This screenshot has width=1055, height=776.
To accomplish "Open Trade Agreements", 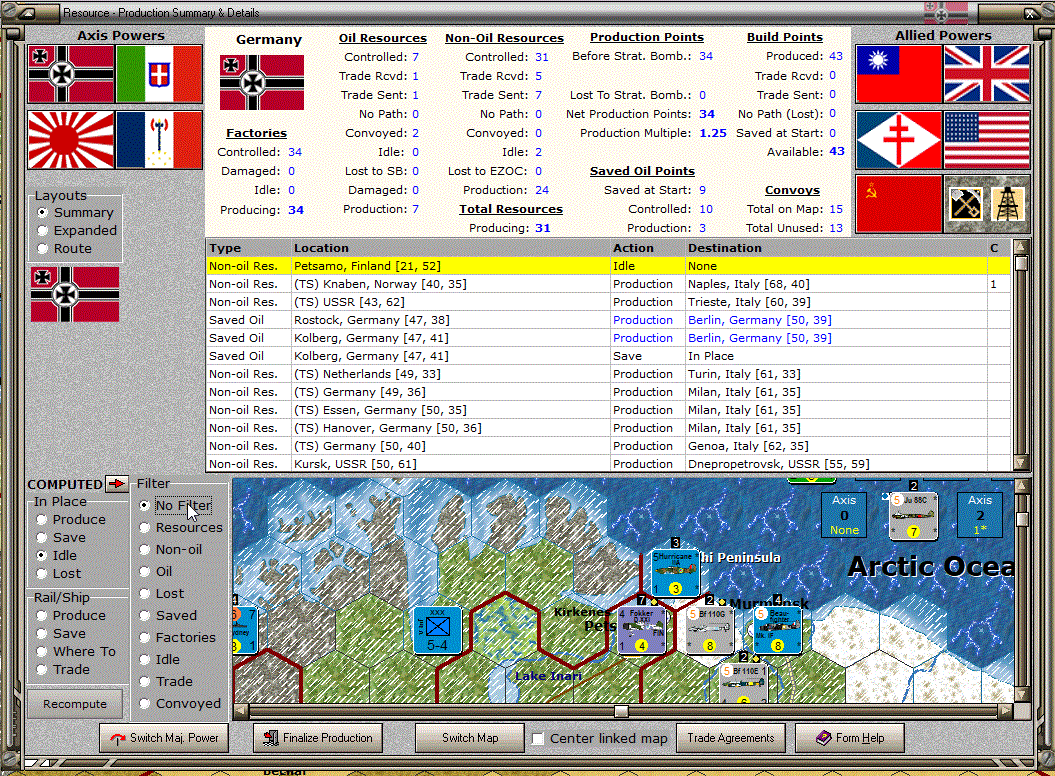I will tap(731, 738).
